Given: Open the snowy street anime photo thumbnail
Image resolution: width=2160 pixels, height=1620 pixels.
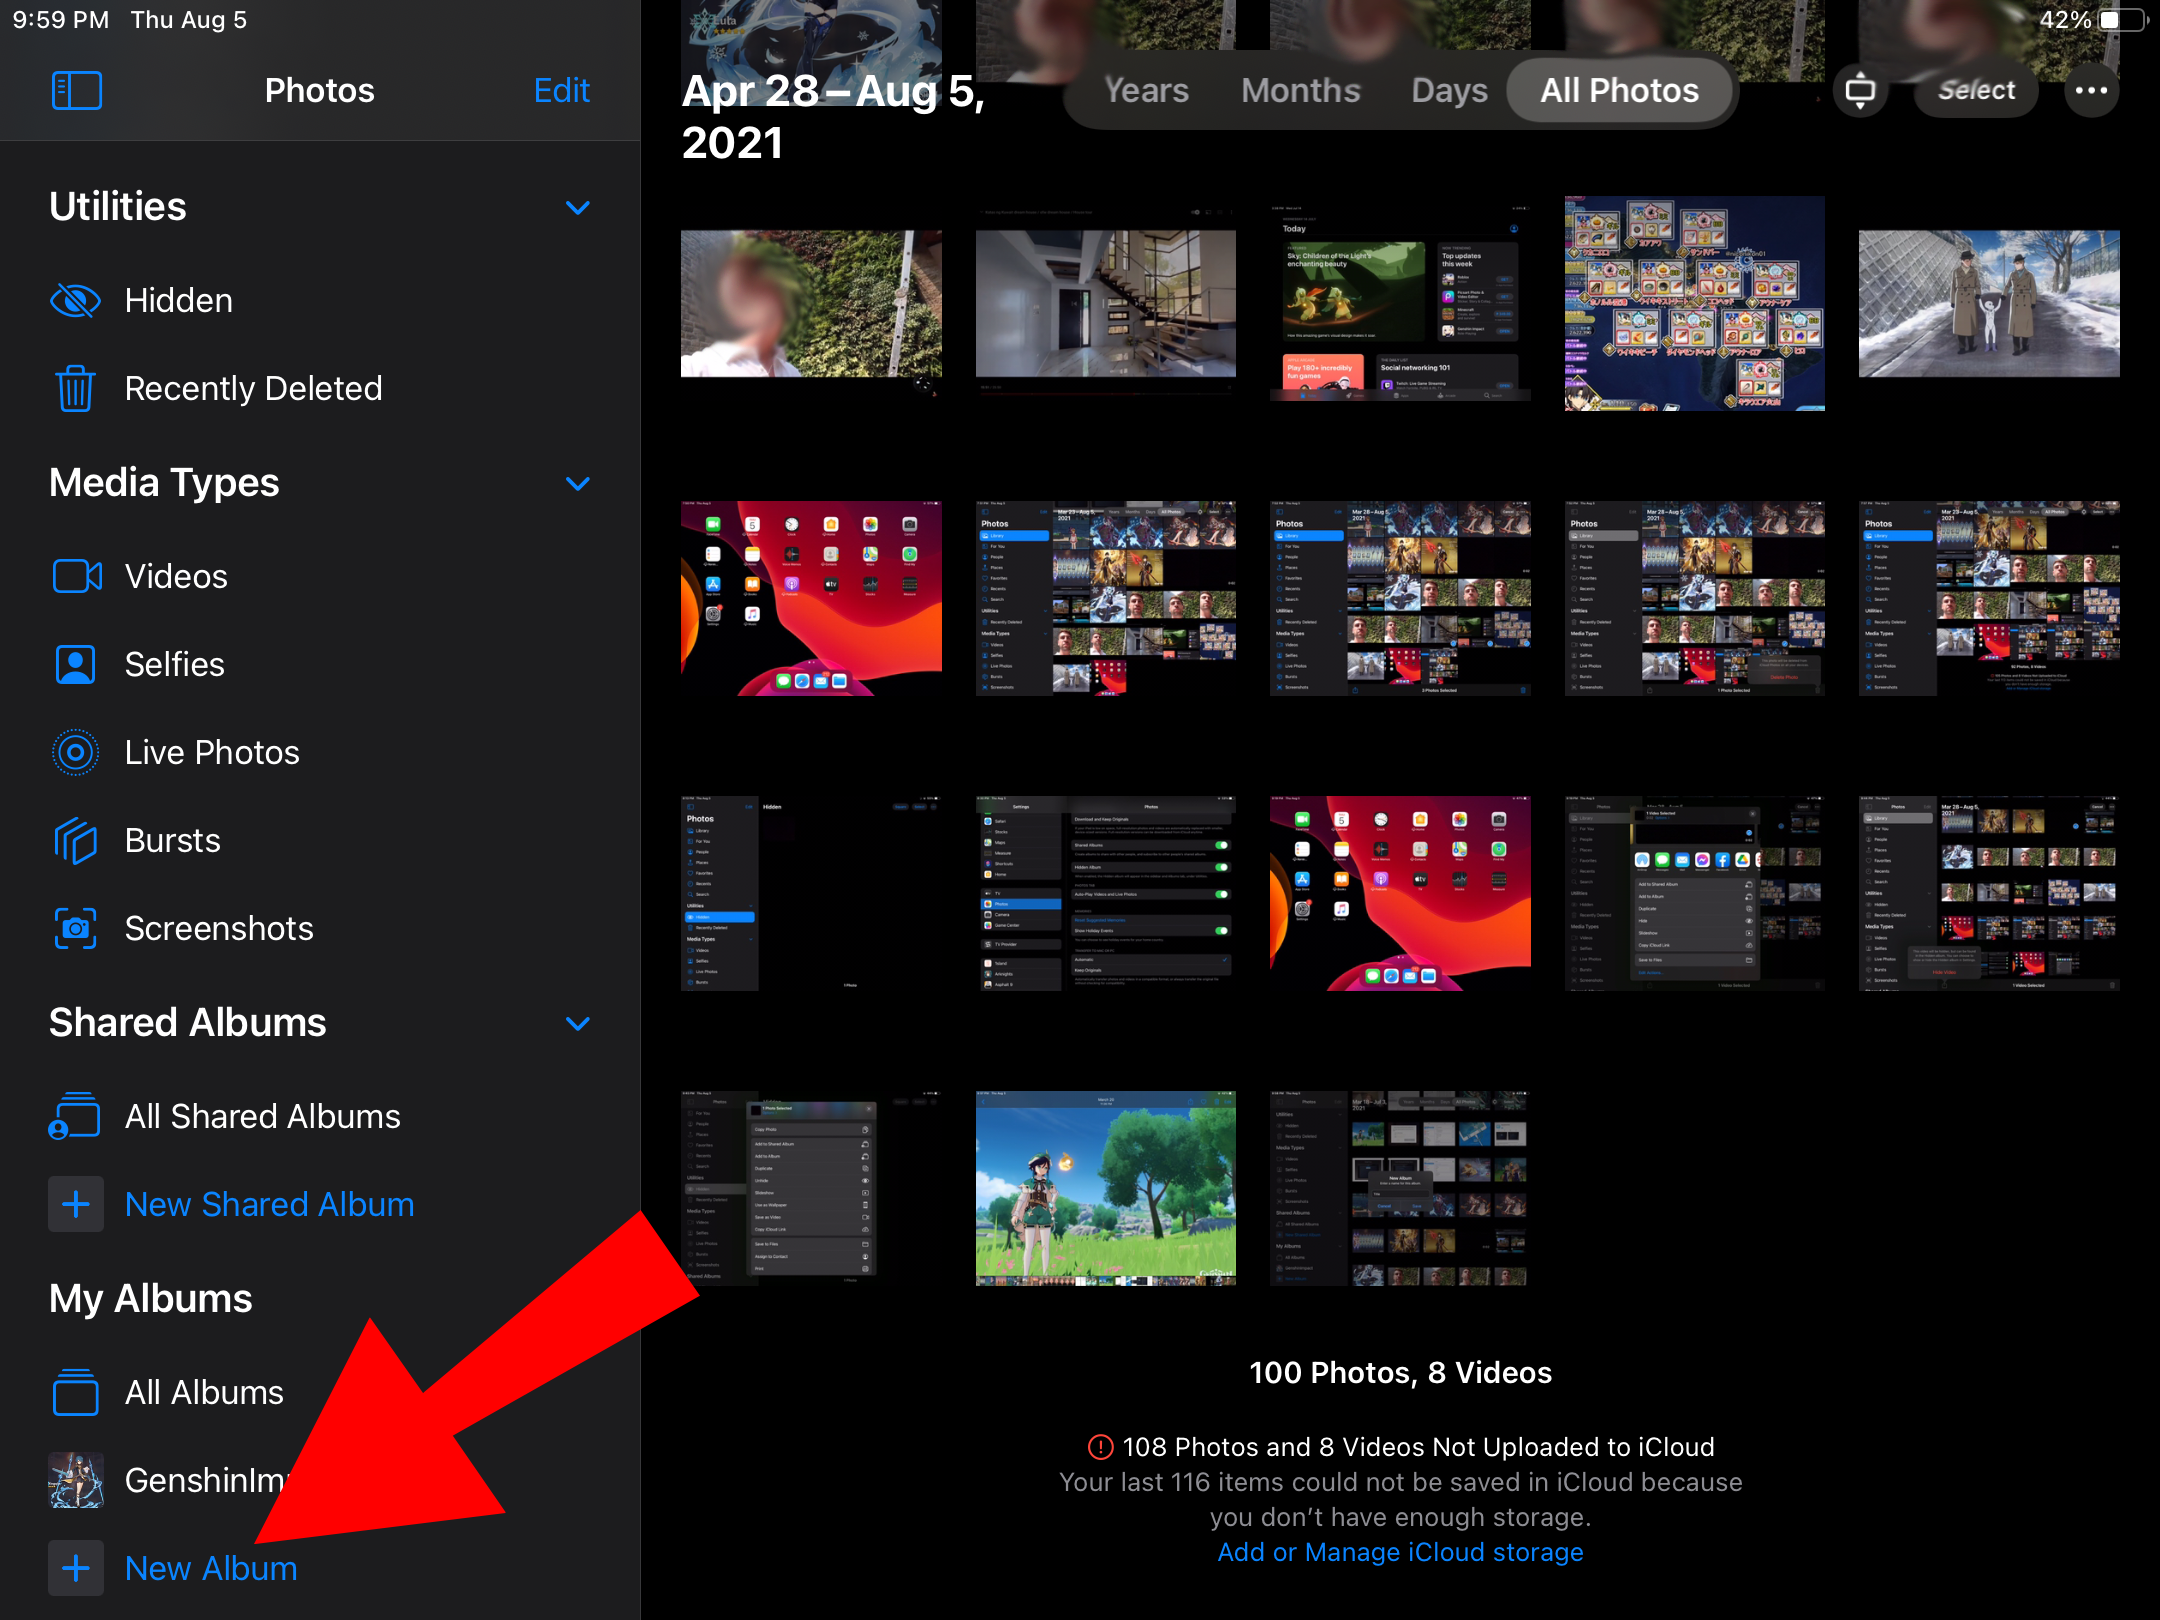Looking at the screenshot, I should [x=1988, y=304].
